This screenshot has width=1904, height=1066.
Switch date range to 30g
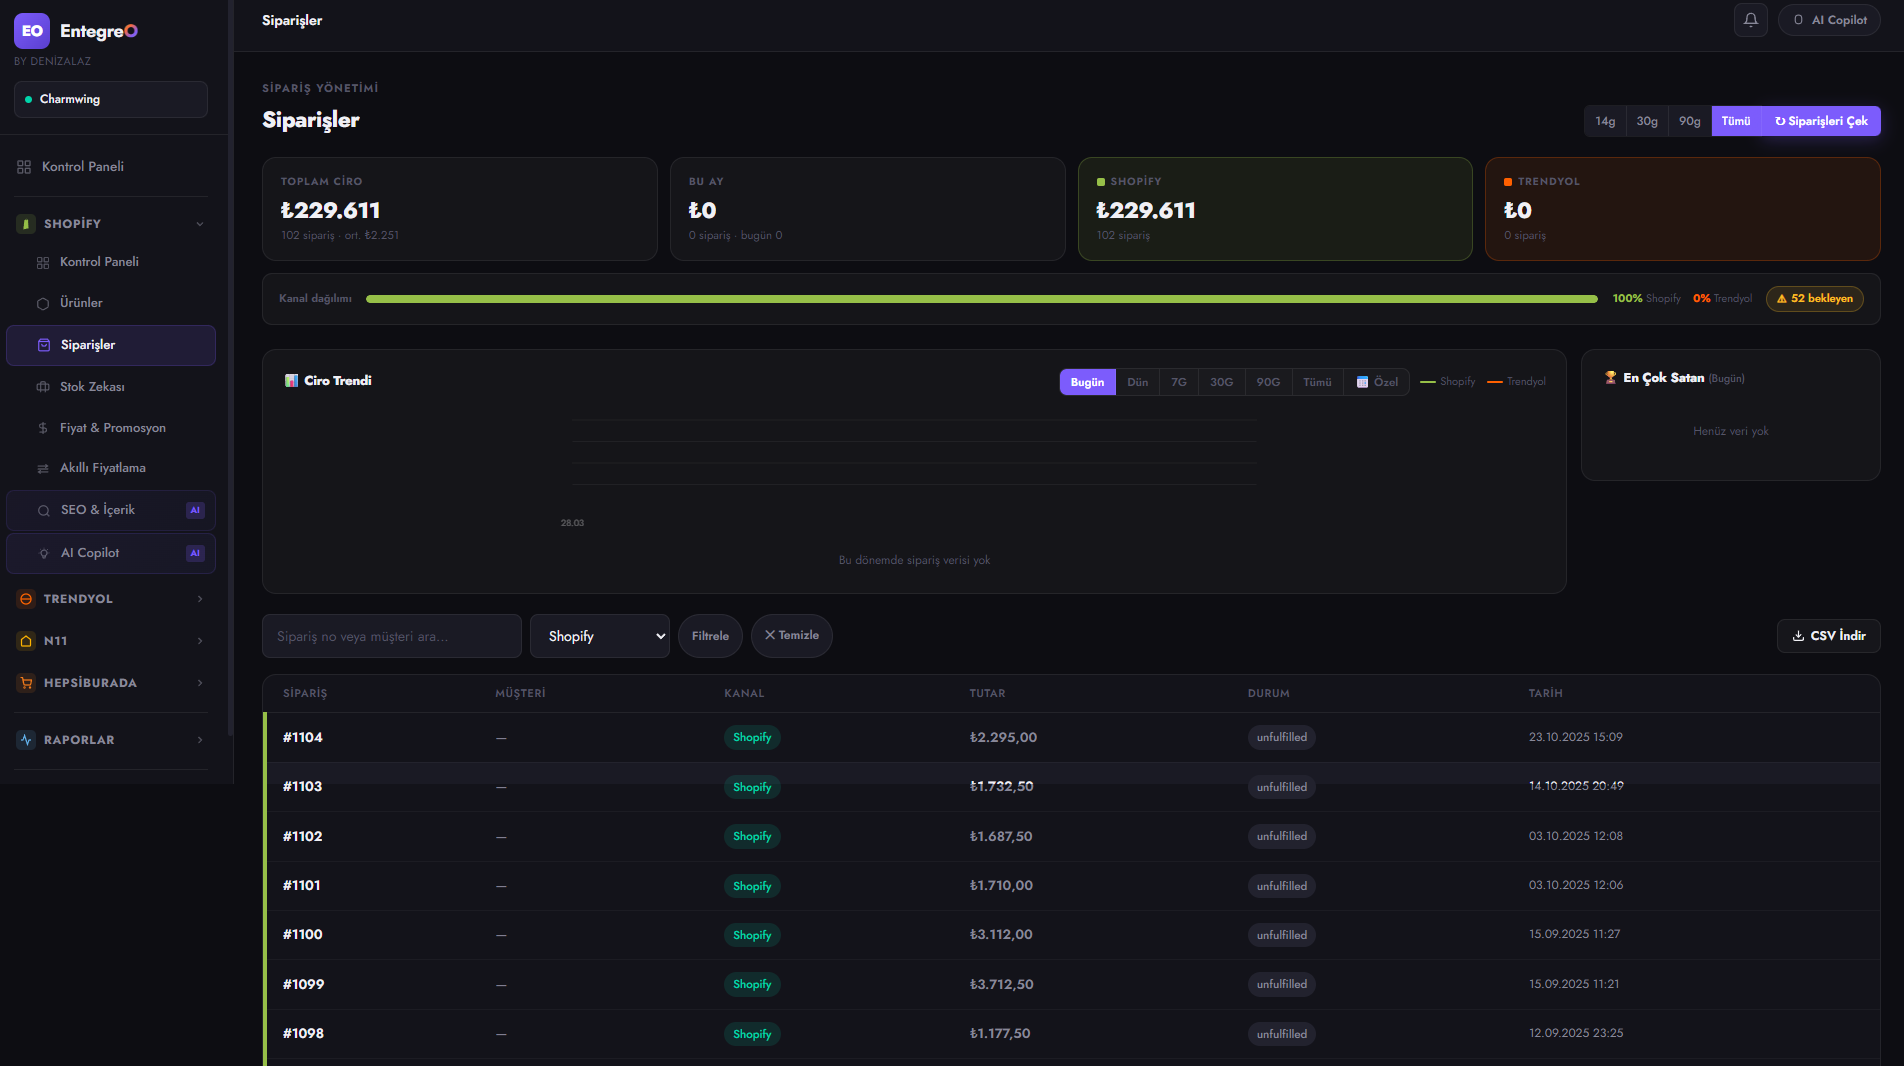[1647, 121]
